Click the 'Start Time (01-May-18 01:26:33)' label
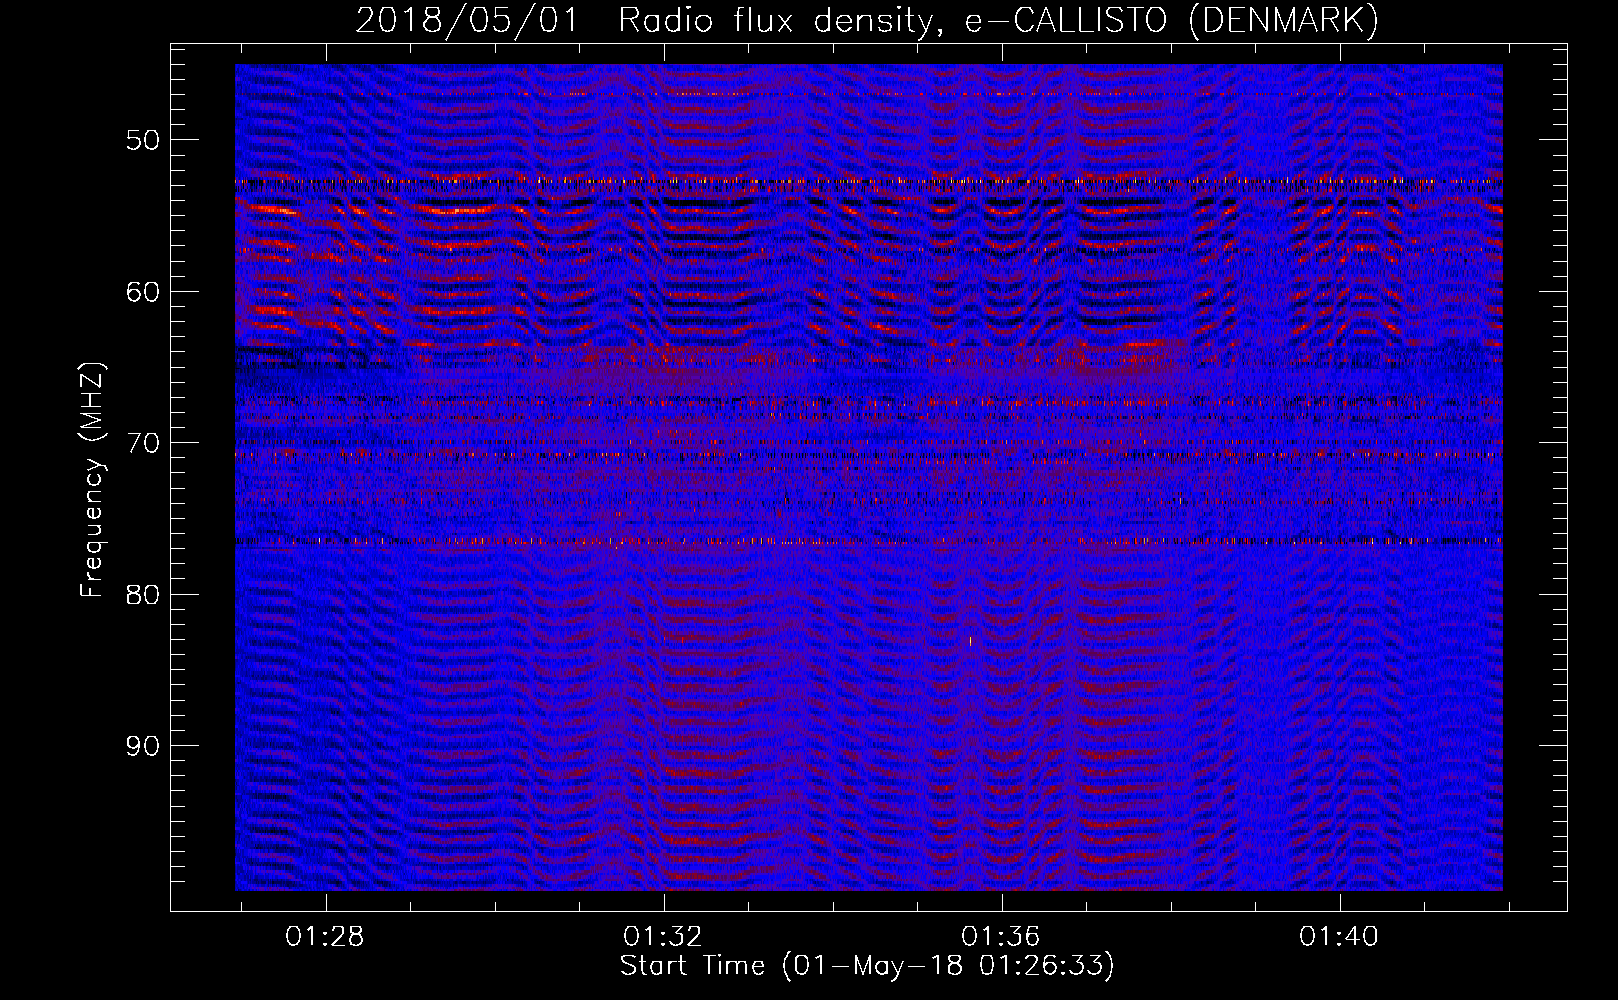Viewport: 1618px width, 1000px height. click(x=867, y=966)
